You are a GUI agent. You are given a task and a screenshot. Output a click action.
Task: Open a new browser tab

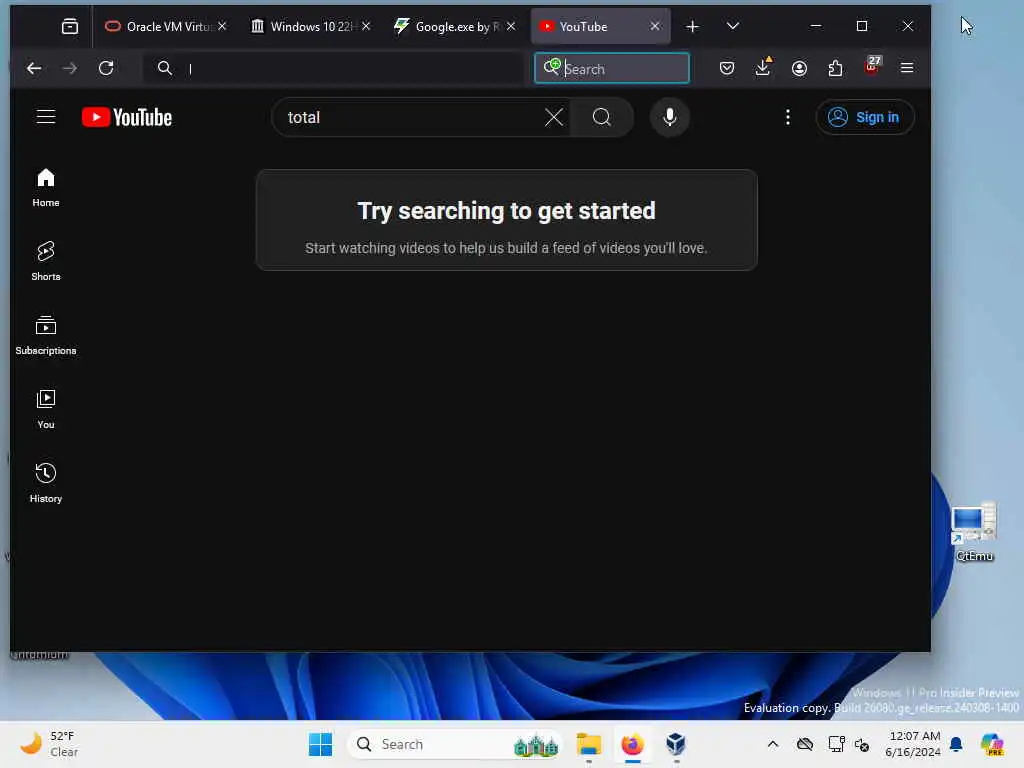tap(692, 27)
